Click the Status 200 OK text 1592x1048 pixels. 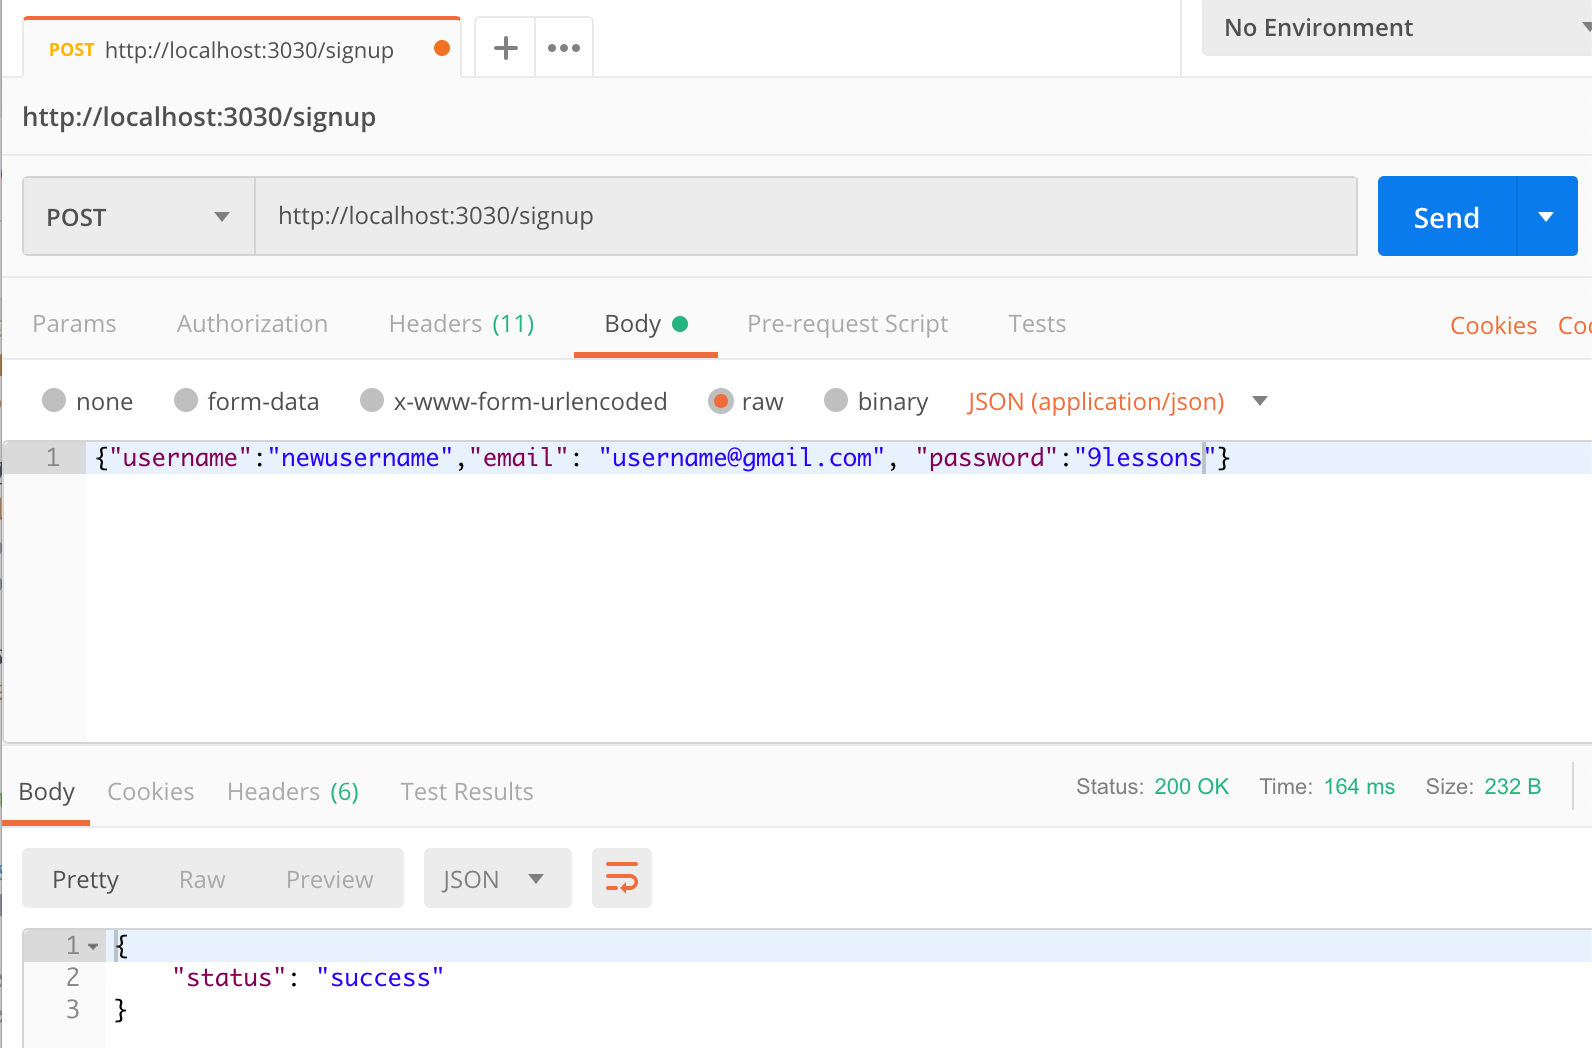[x=1152, y=787]
